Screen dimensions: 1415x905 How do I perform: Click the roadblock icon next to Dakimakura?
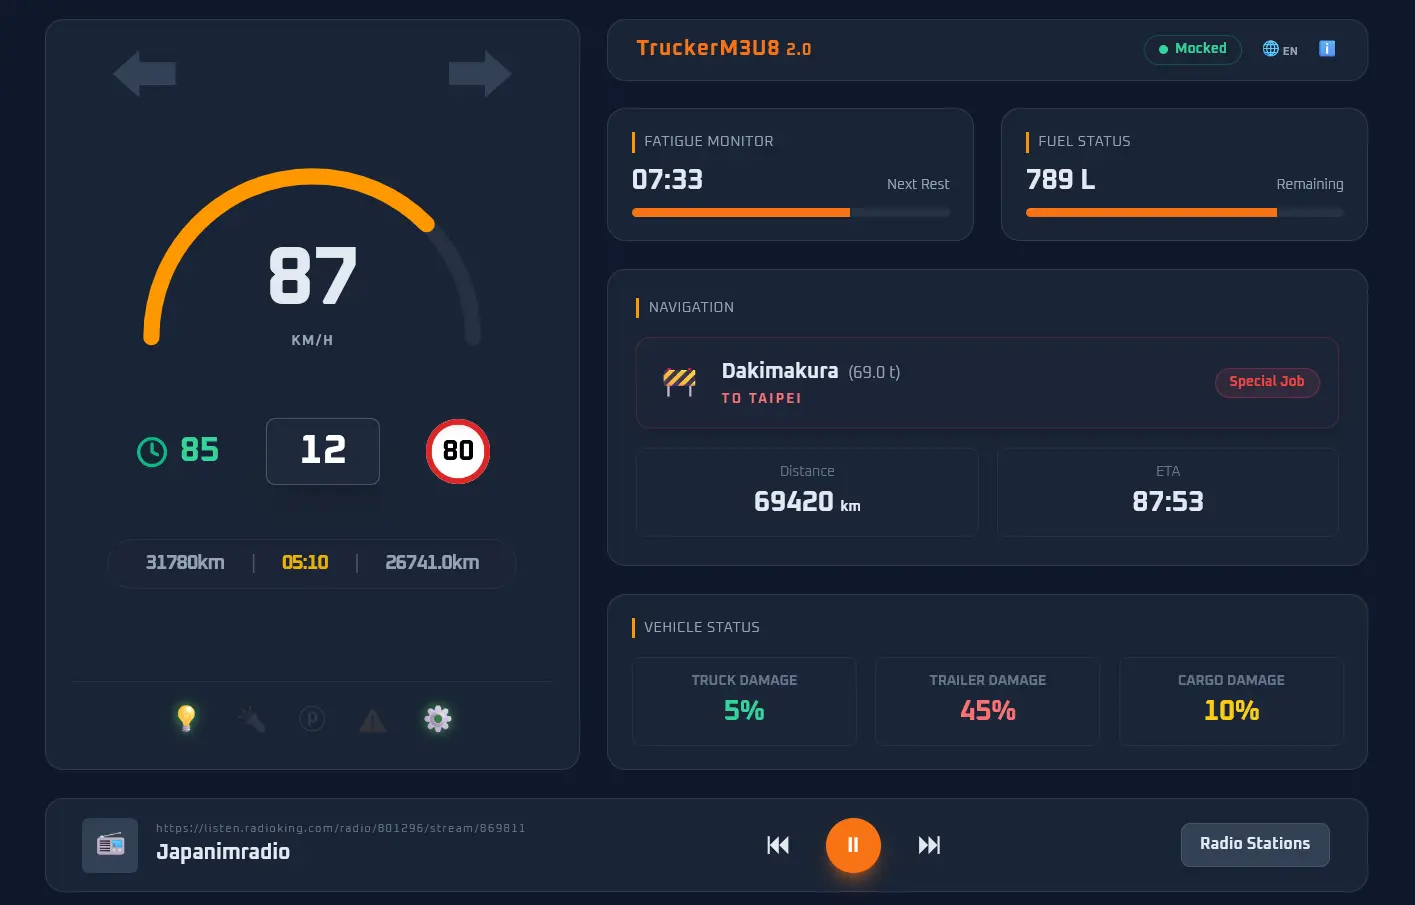(x=679, y=382)
